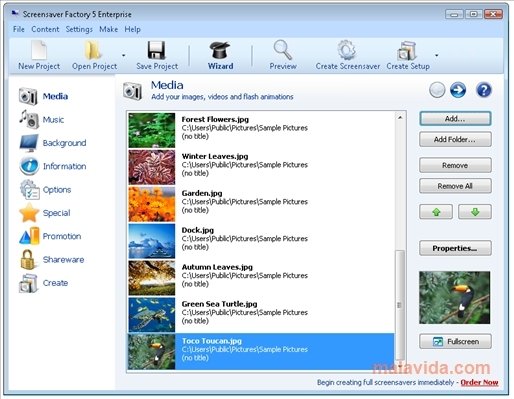Expand the Create Setup dropdown arrow
514x399 pixels.
coord(437,55)
